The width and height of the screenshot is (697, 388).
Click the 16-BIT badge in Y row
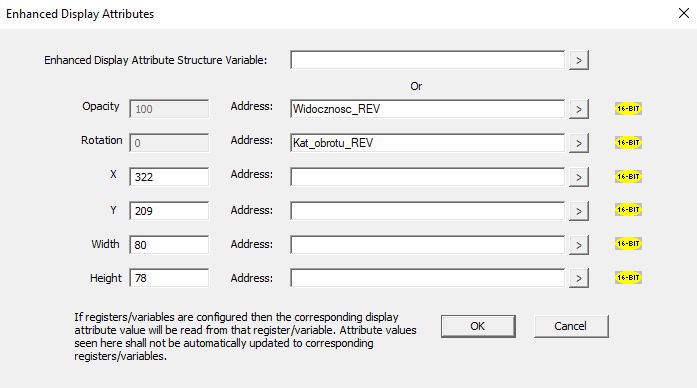pos(628,209)
